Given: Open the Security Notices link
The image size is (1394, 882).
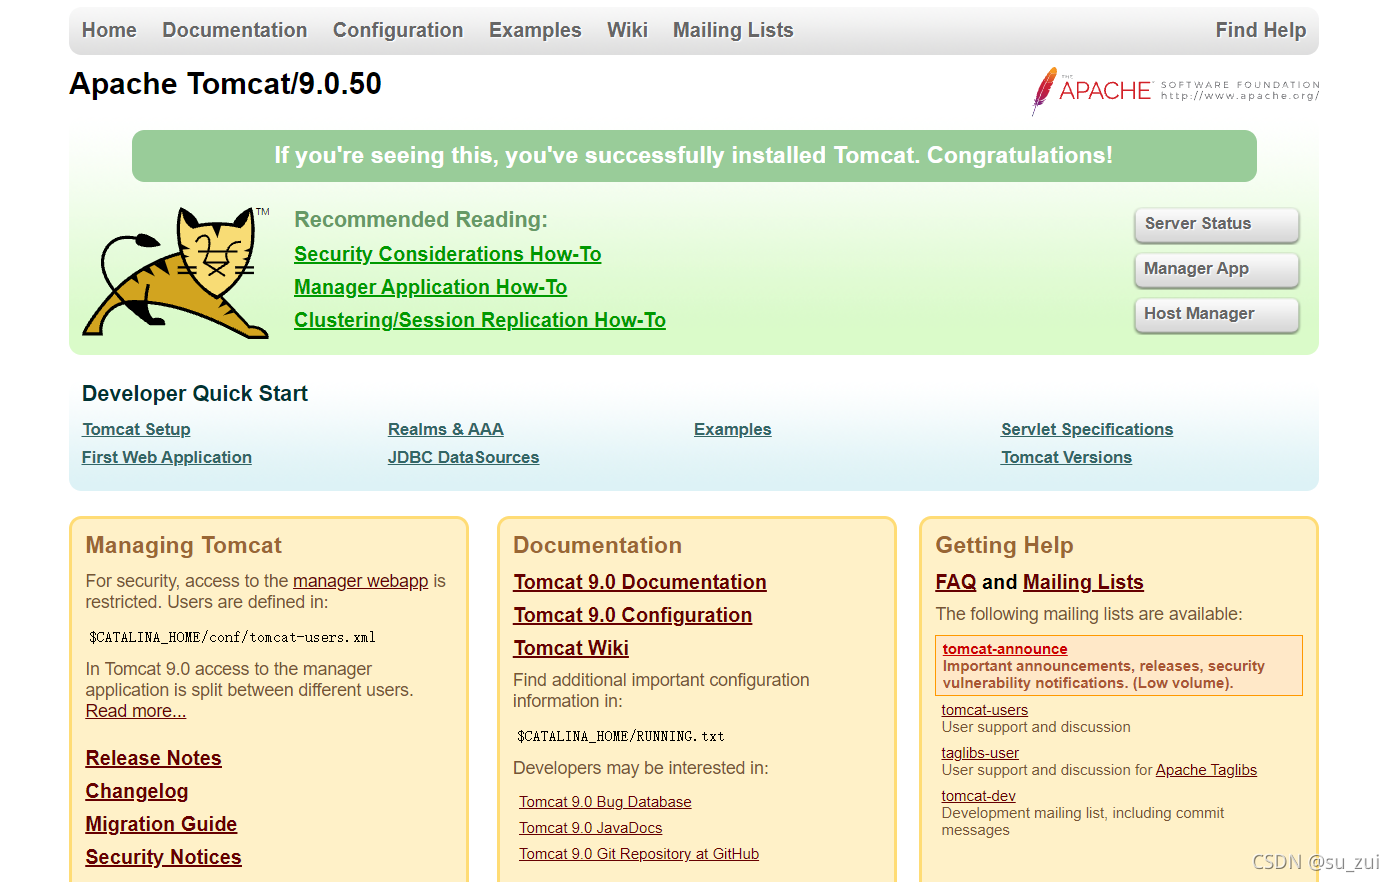Looking at the screenshot, I should pyautogui.click(x=164, y=857).
